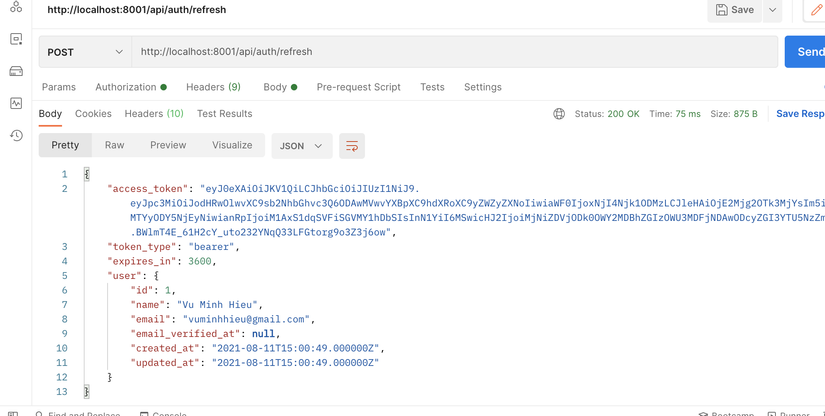This screenshot has width=825, height=416.
Task: Click the globe network icon beside Status
Action: 559,114
